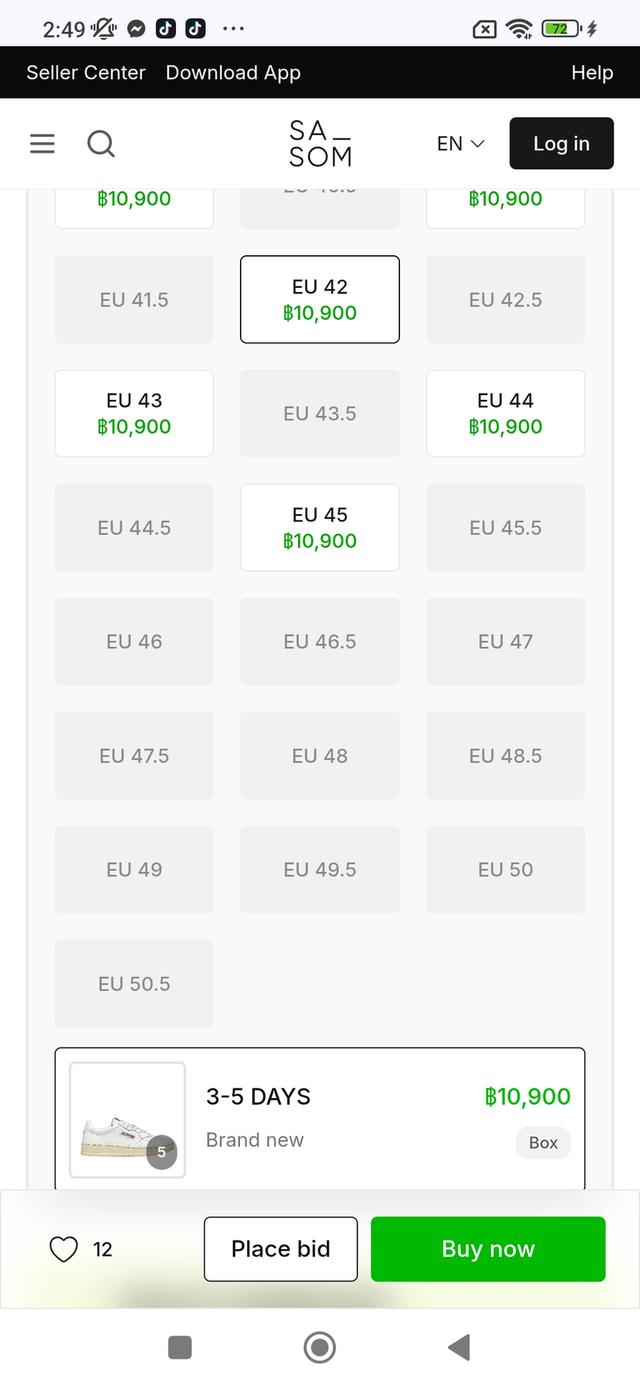Screen dimensions: 640x1386
Task: Open the sneaker product thumbnail
Action: tap(127, 1120)
